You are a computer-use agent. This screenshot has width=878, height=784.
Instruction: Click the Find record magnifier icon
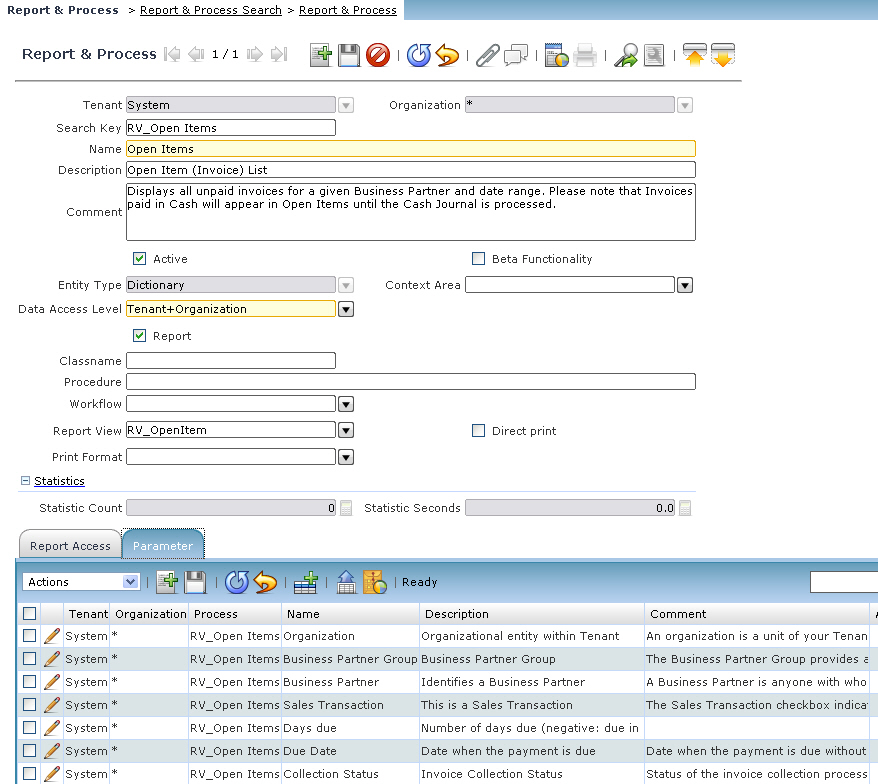[x=626, y=55]
